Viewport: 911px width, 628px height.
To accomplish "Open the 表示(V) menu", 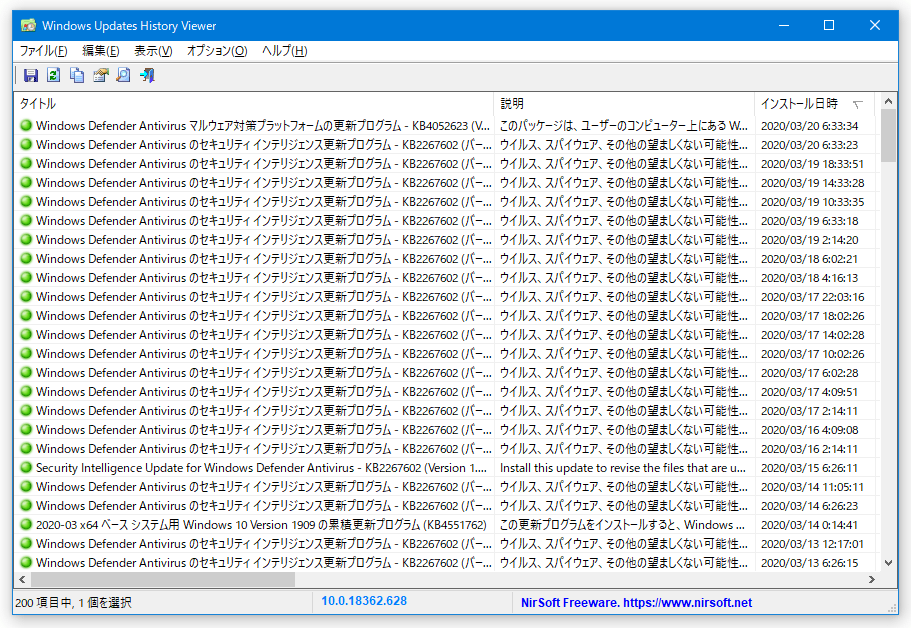I will click(153, 51).
